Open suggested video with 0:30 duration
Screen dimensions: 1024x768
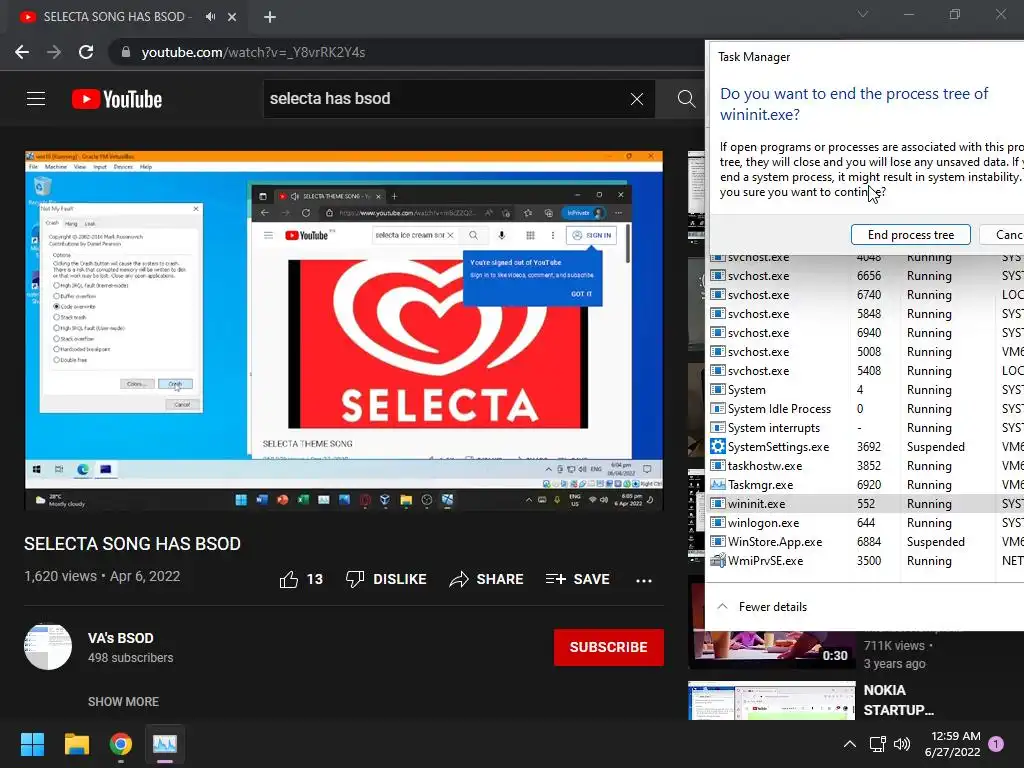[x=771, y=648]
